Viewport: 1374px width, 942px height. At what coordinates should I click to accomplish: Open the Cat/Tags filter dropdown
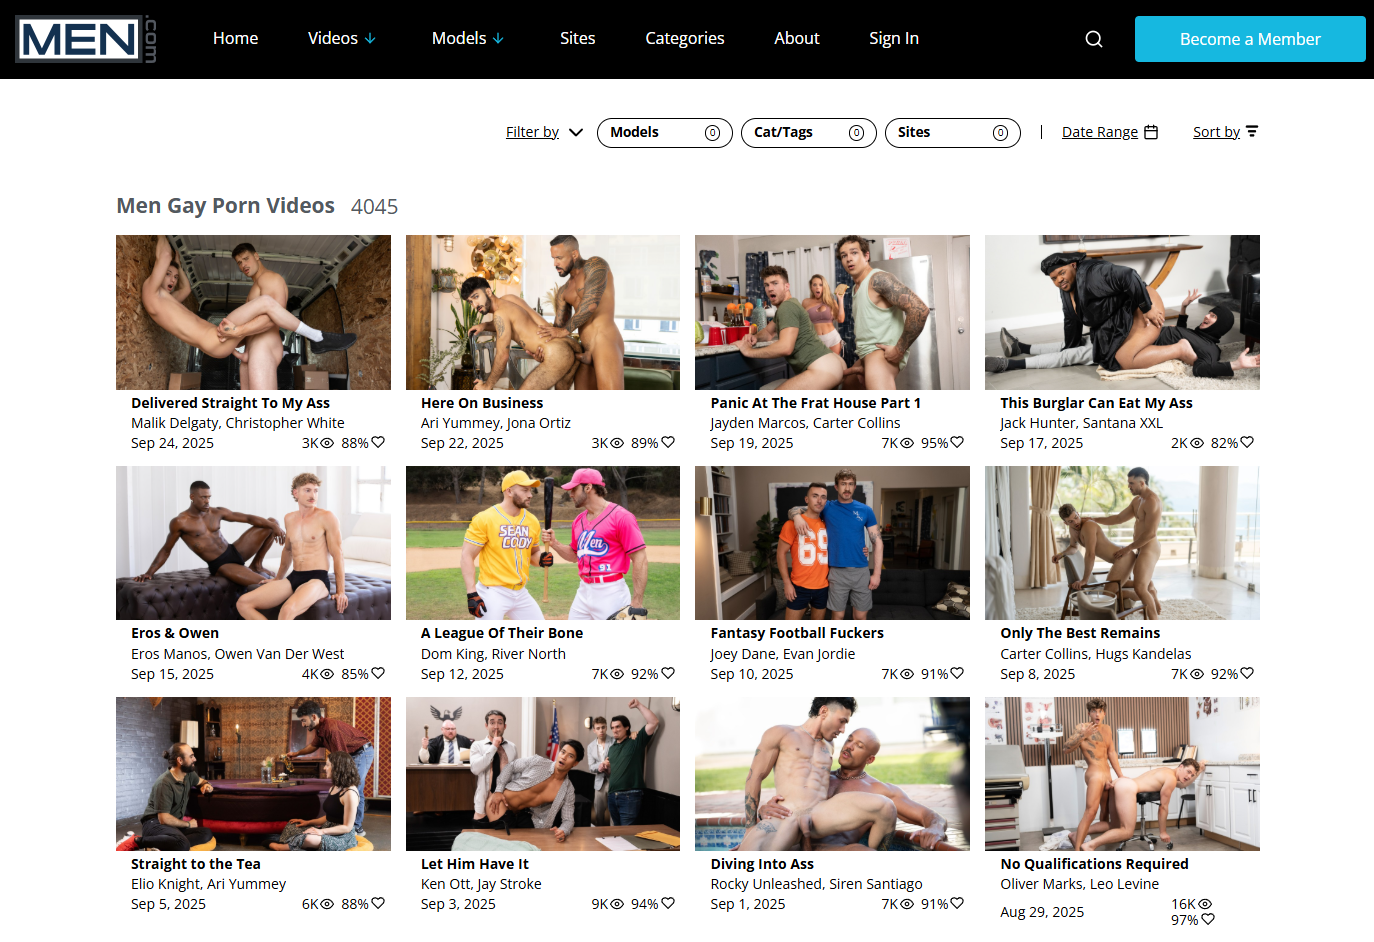[808, 133]
